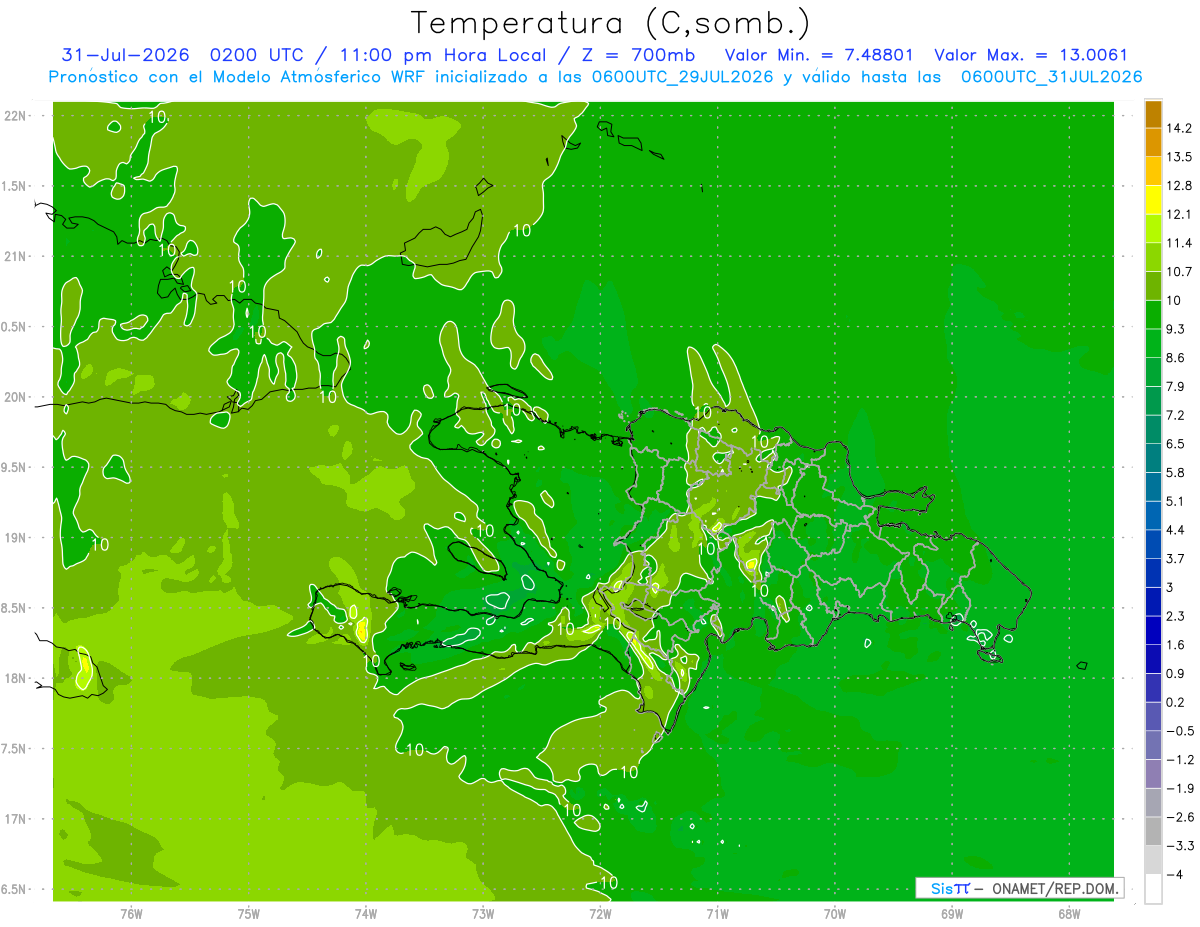Click the colorbar label "-3.3"
1200x927 pixels.
click(x=1180, y=846)
